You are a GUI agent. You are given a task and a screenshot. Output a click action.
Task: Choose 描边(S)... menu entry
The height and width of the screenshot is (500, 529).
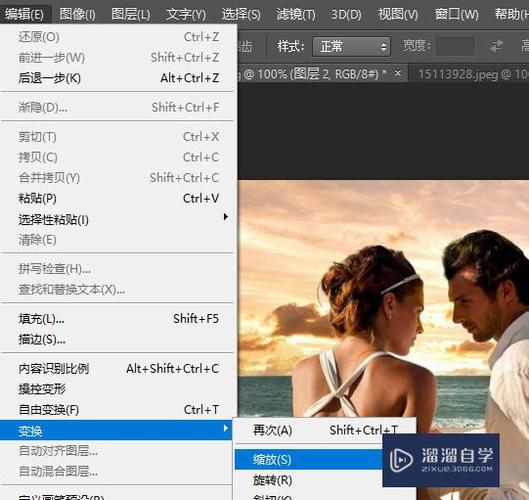118,339
